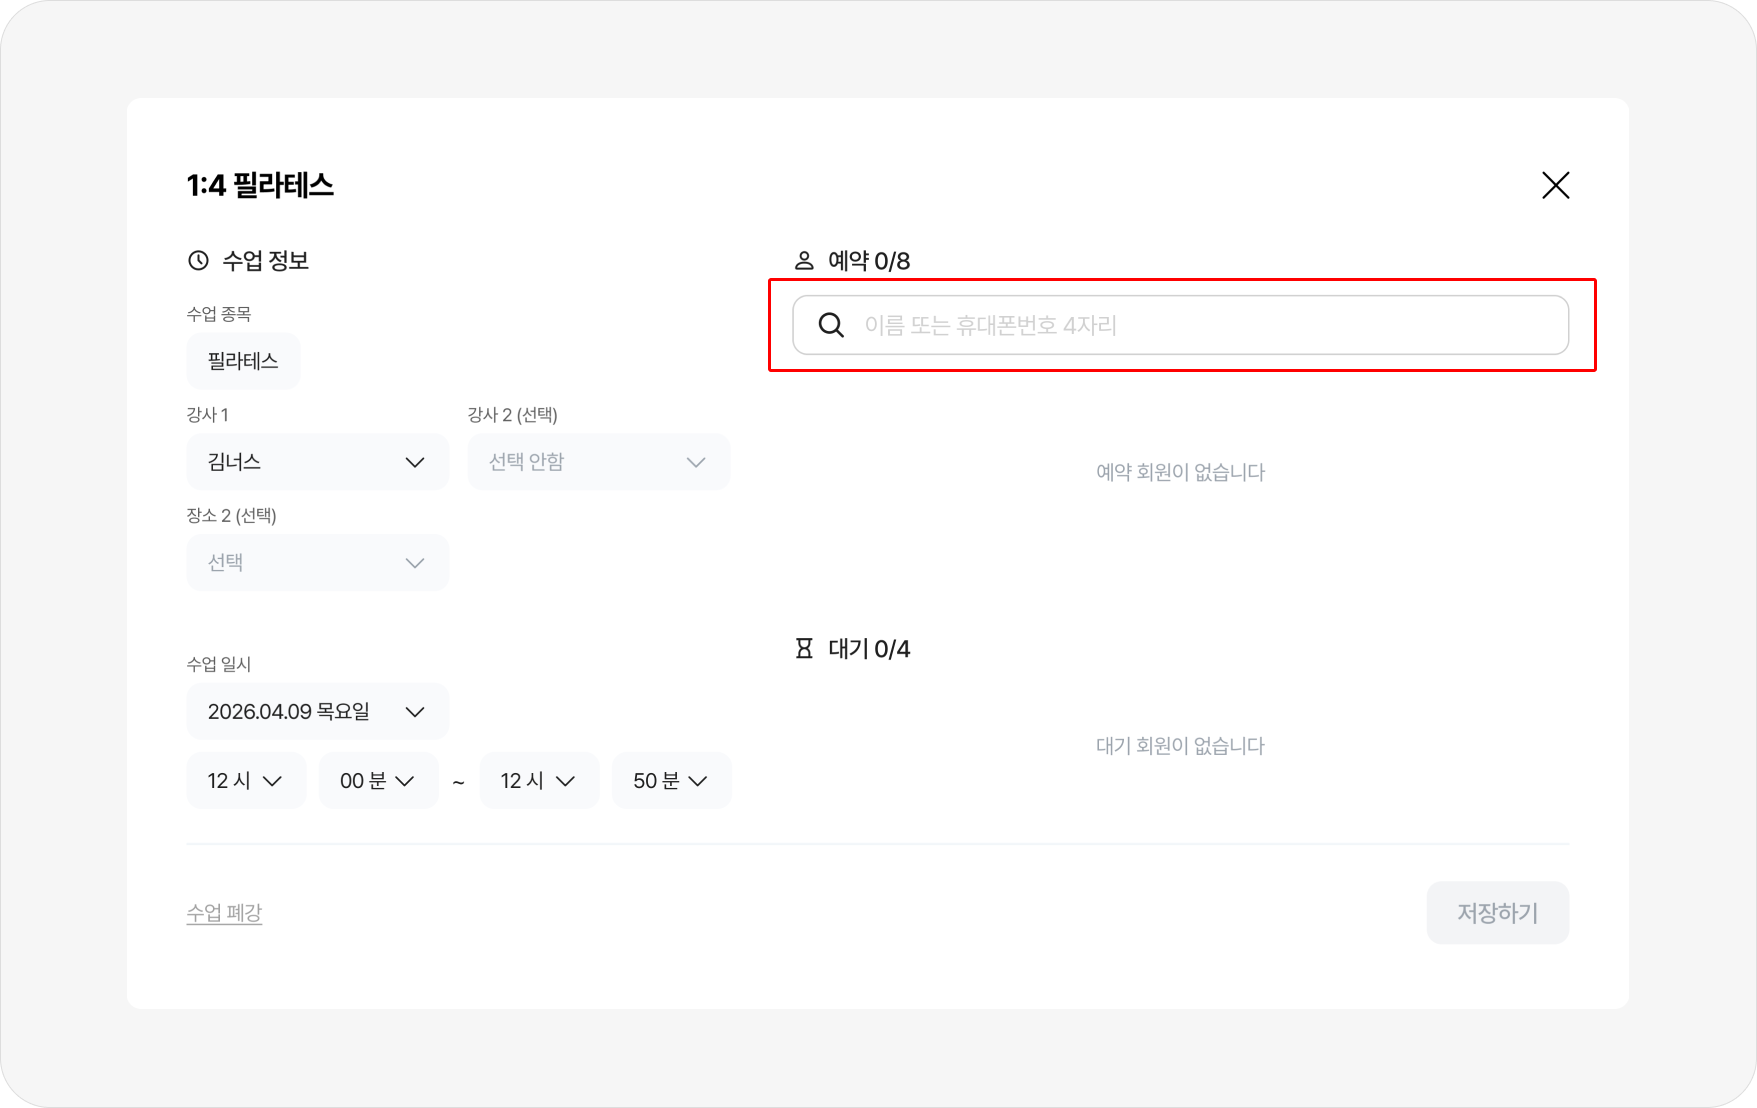Screen dimensions: 1757x1108
Task: Open the 2026.04.09 목요일 date picker
Action: pyautogui.click(x=317, y=712)
